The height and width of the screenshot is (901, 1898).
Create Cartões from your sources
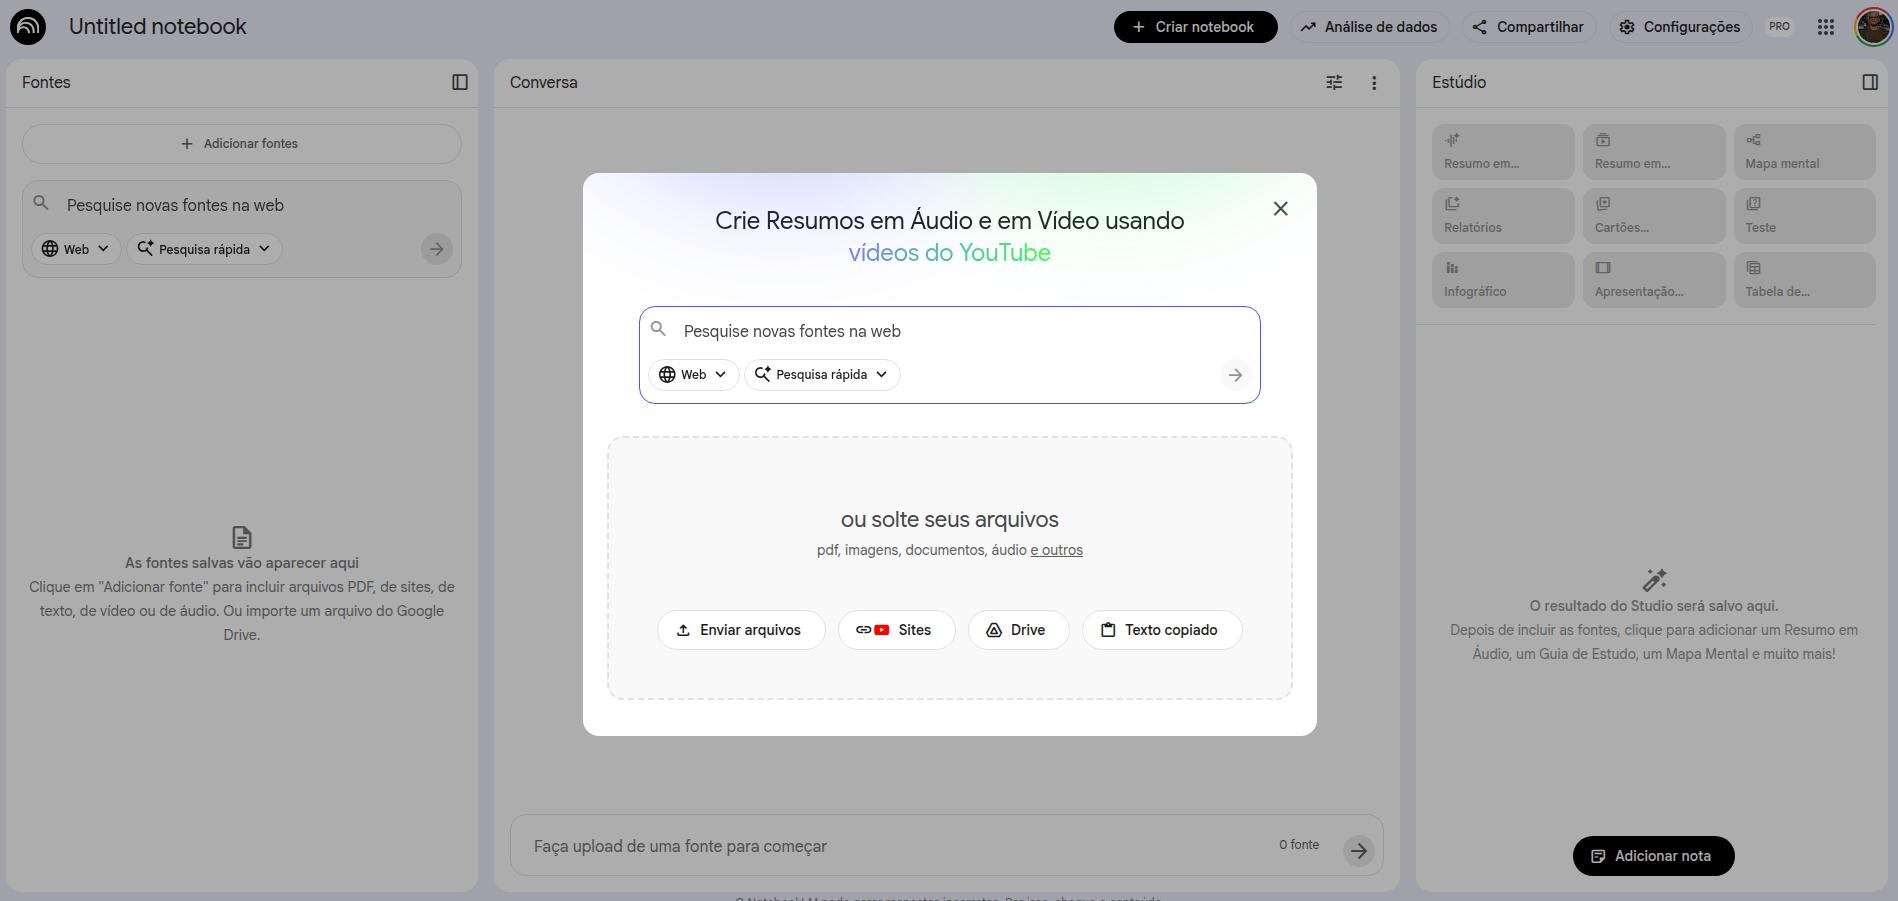click(1653, 215)
